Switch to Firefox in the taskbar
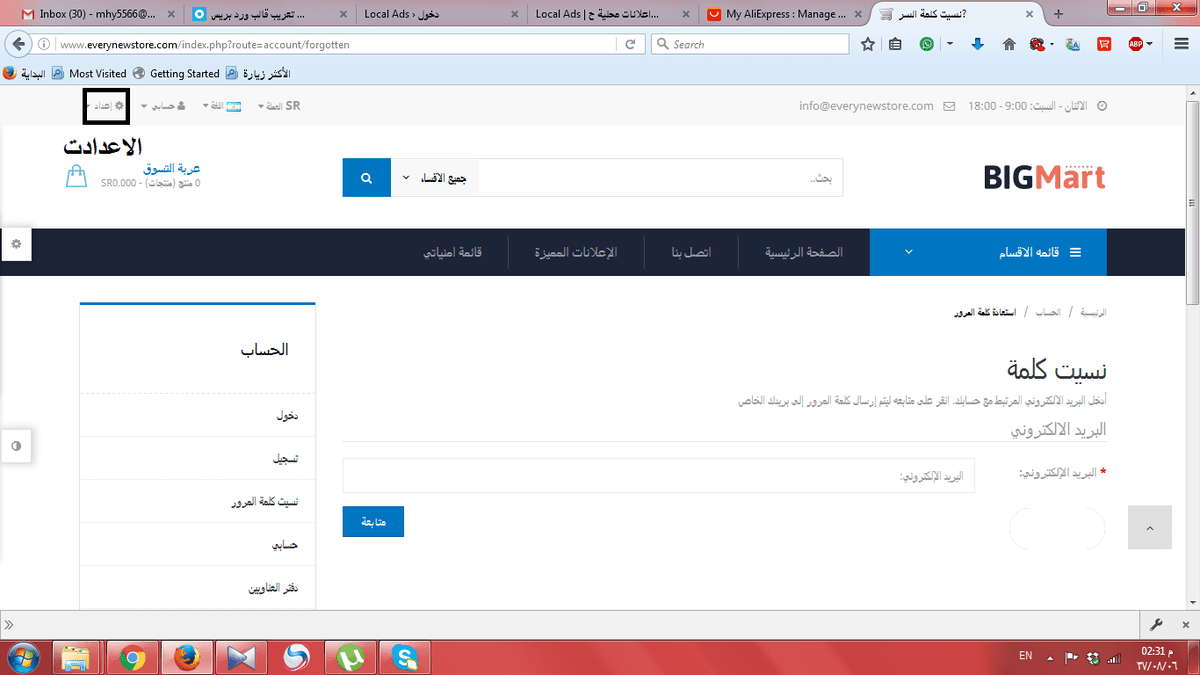This screenshot has width=1200, height=675. click(x=185, y=658)
